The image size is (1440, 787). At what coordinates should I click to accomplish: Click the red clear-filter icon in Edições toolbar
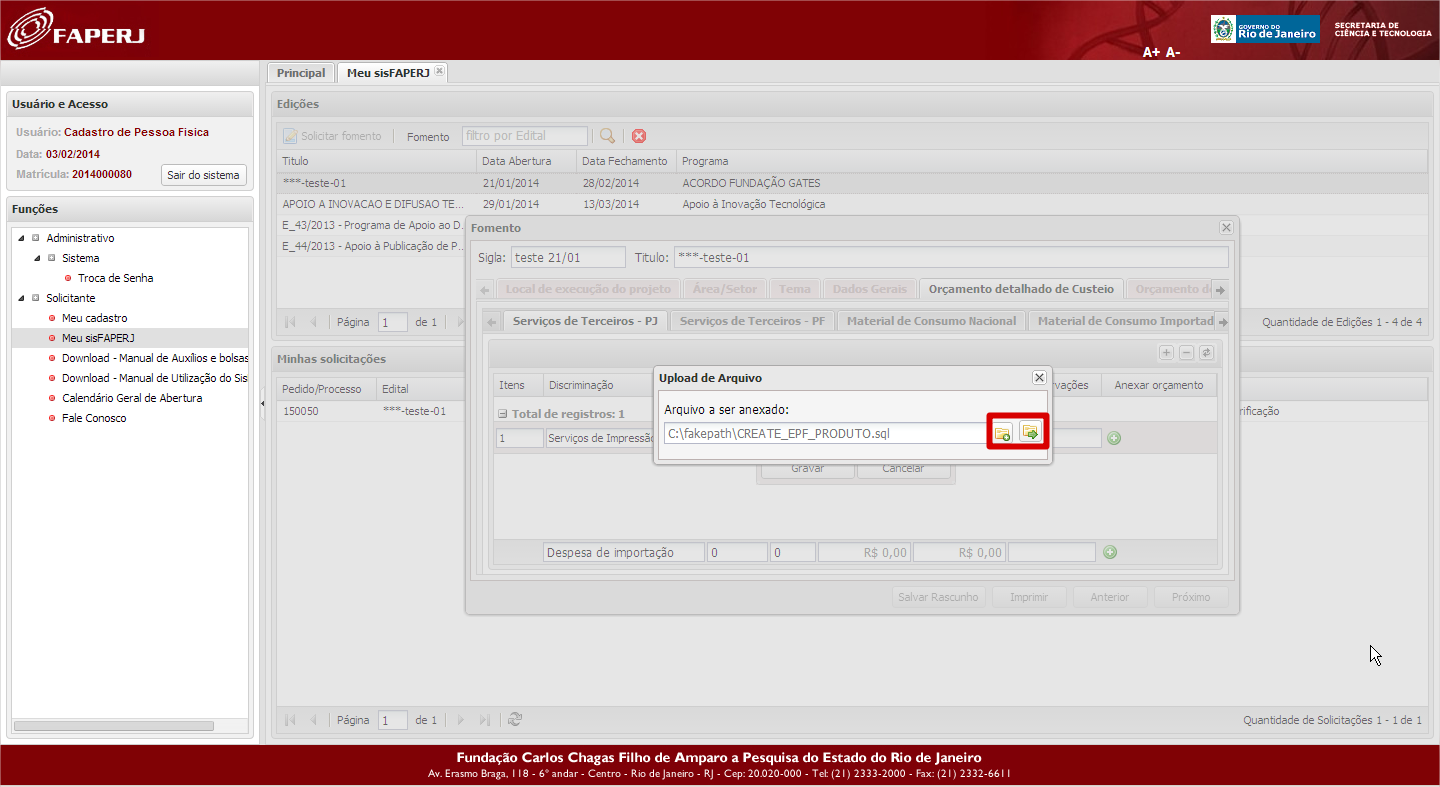[x=639, y=136]
